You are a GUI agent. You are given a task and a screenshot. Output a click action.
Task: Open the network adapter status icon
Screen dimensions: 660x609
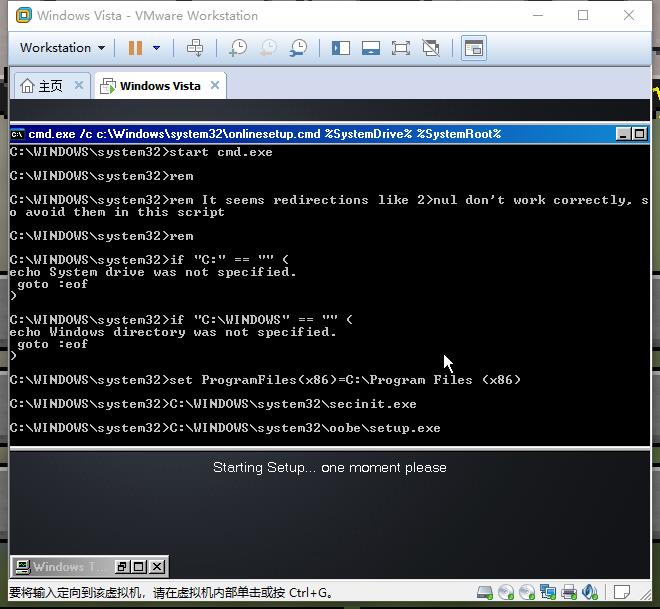click(x=548, y=593)
